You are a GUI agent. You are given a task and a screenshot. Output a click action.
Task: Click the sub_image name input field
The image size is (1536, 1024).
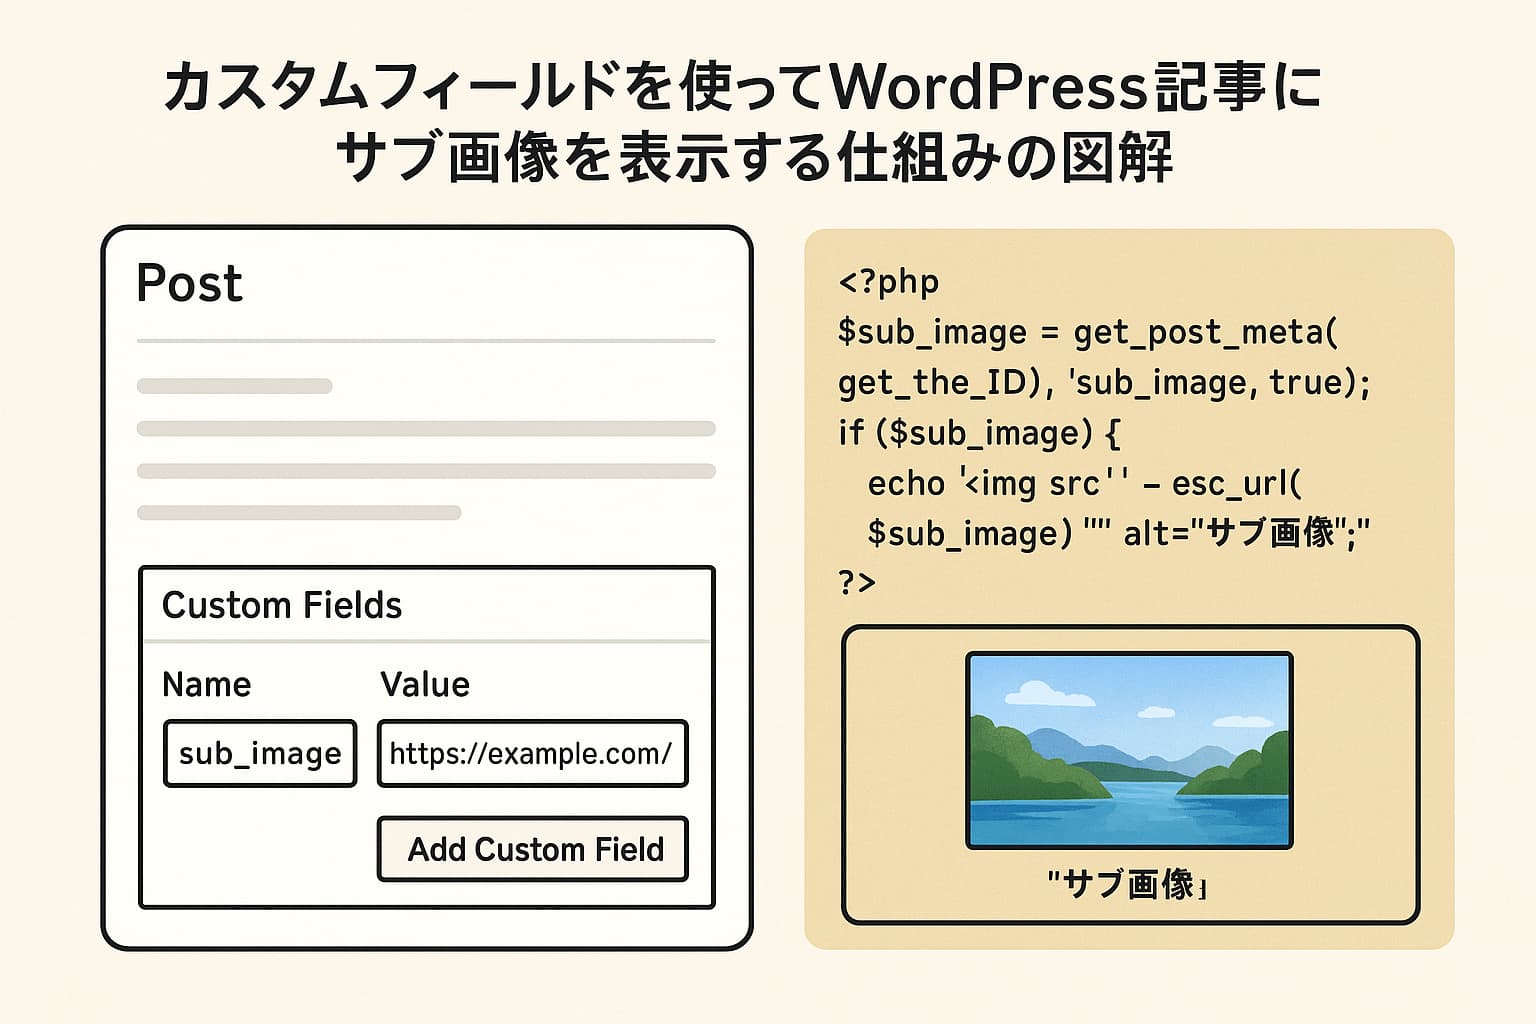coord(260,753)
